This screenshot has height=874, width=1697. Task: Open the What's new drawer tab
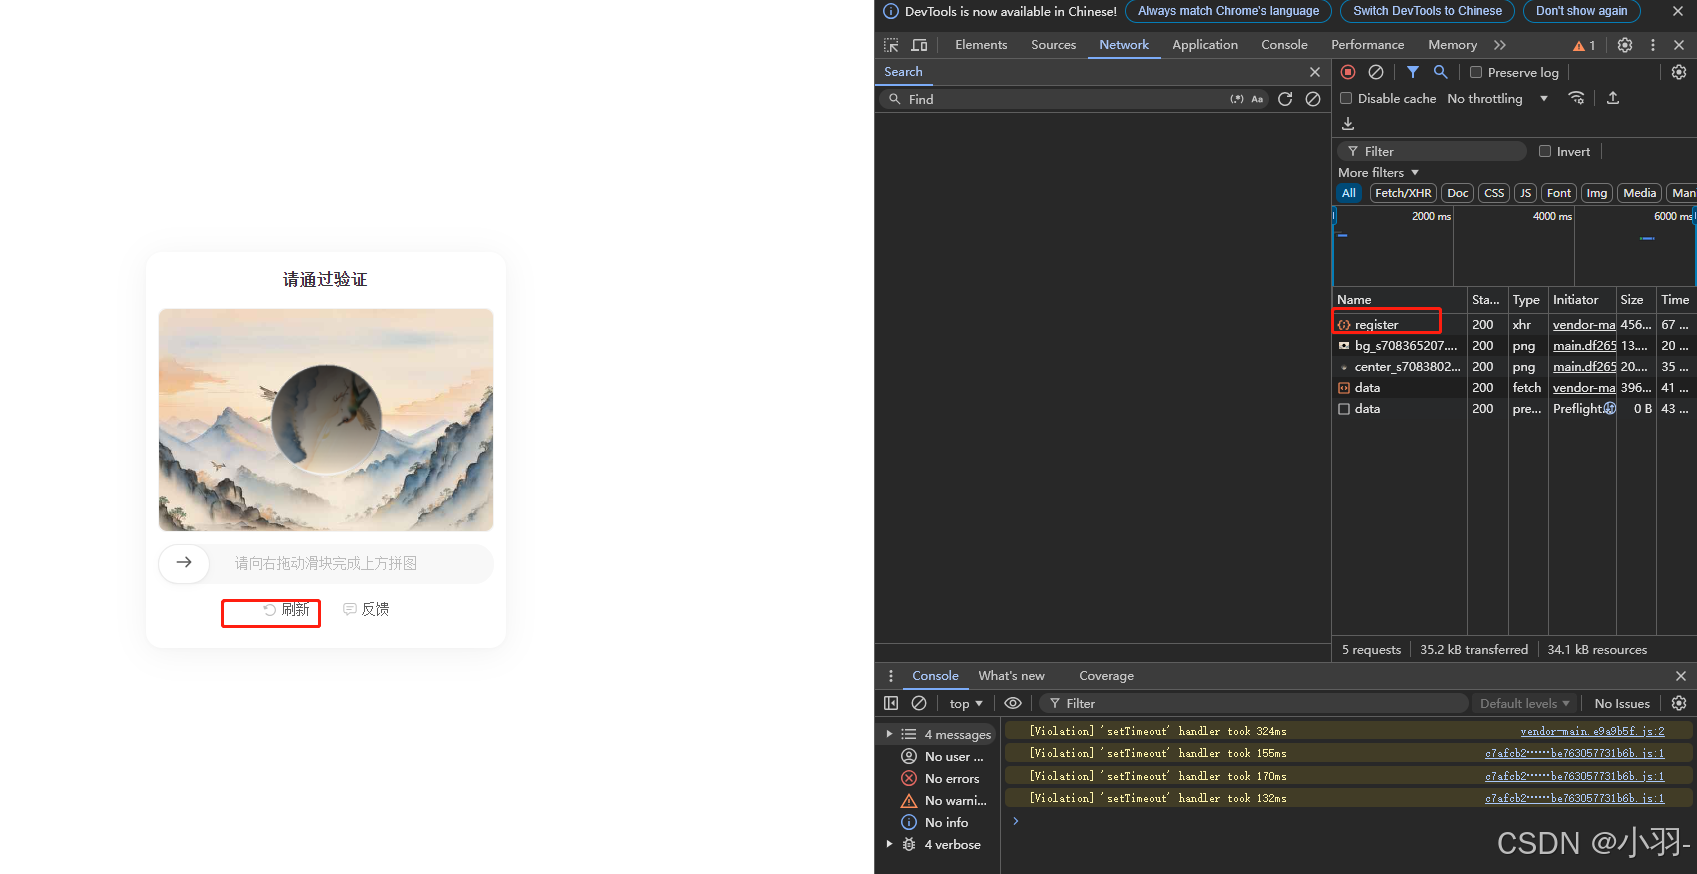click(x=1011, y=676)
